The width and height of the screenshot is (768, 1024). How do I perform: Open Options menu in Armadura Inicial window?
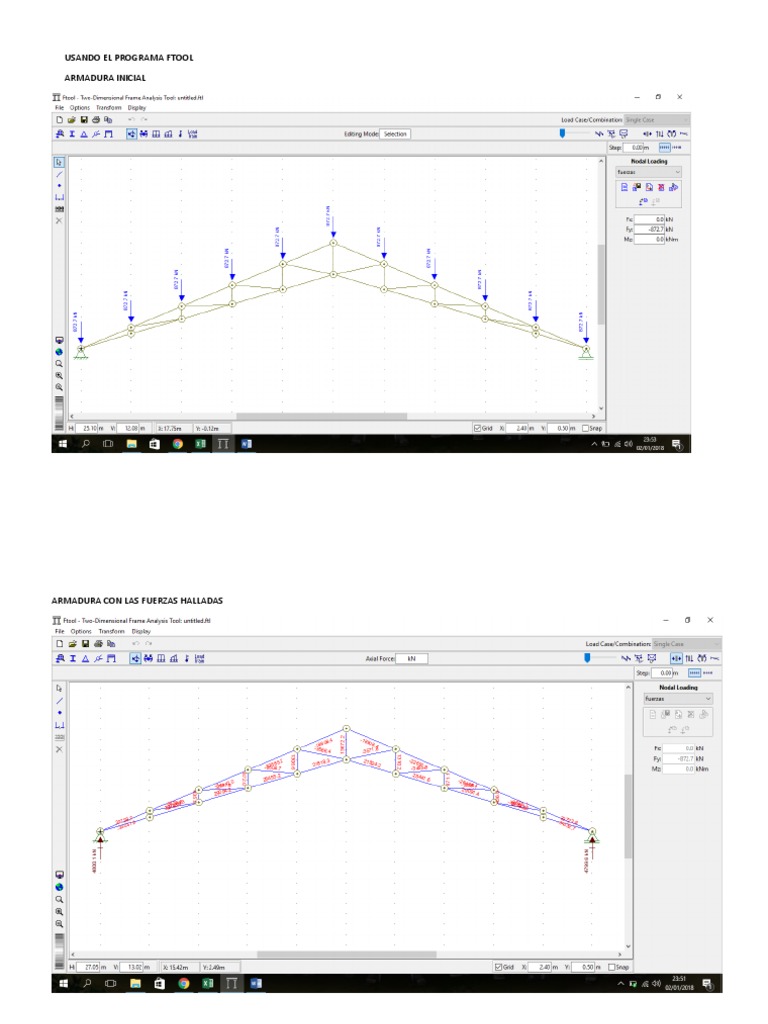coord(80,108)
